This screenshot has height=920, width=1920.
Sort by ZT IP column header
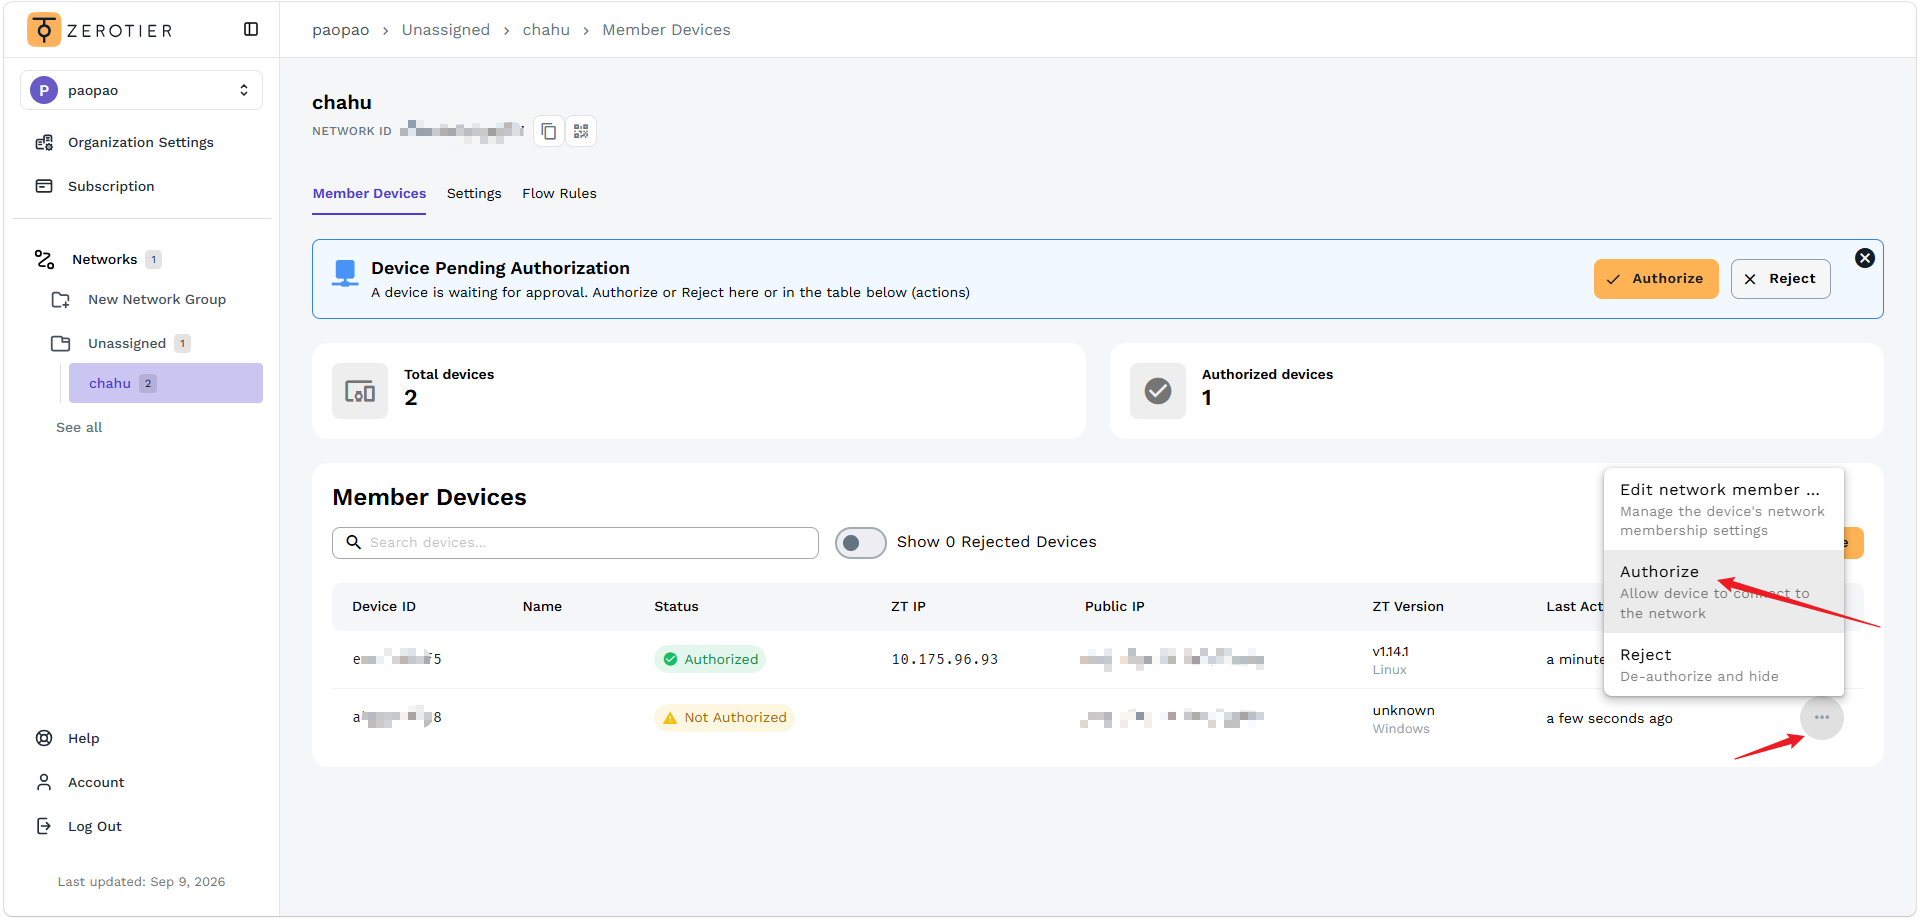pos(908,607)
